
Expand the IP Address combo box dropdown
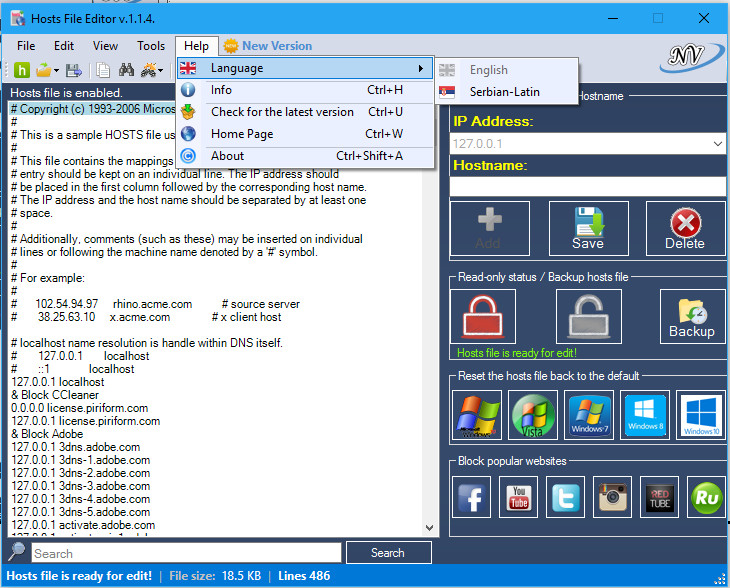(717, 144)
